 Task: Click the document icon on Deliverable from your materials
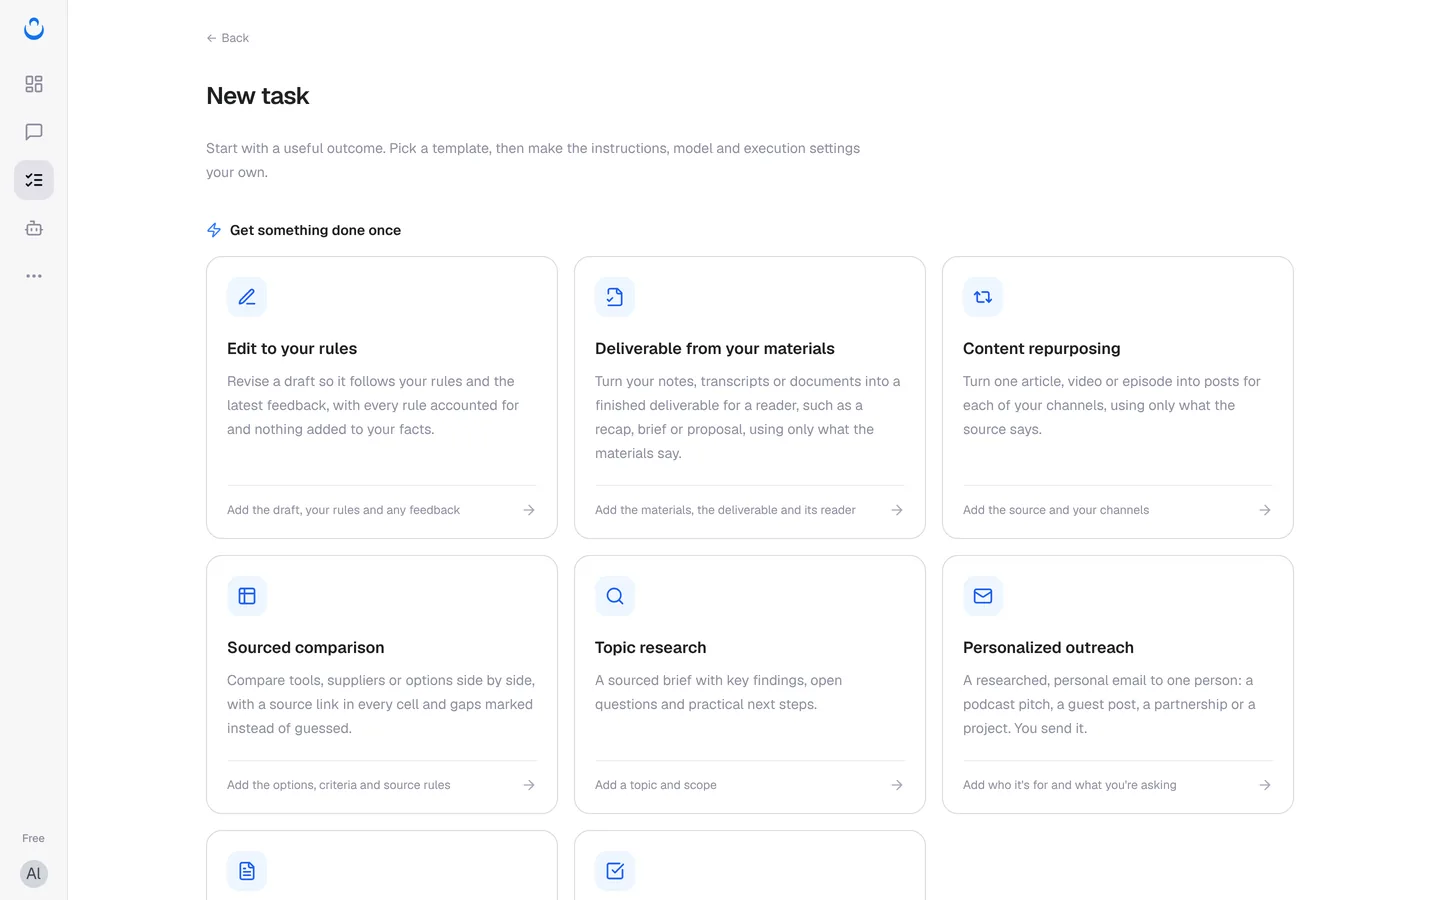[x=615, y=297]
